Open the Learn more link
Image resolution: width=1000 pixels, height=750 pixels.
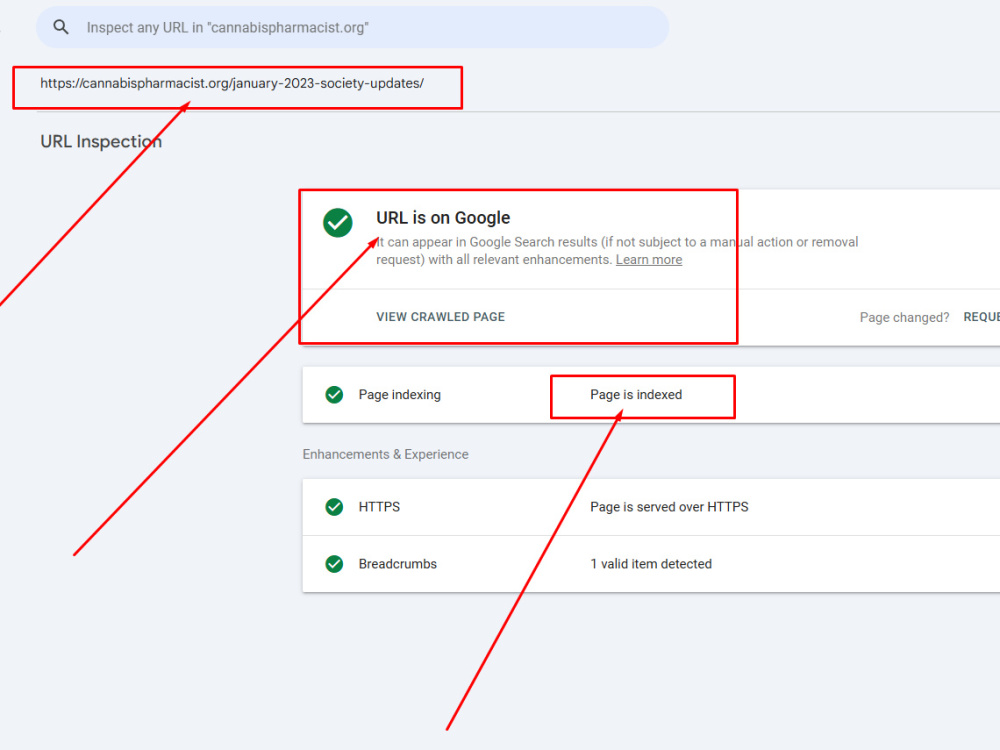pyautogui.click(x=649, y=260)
